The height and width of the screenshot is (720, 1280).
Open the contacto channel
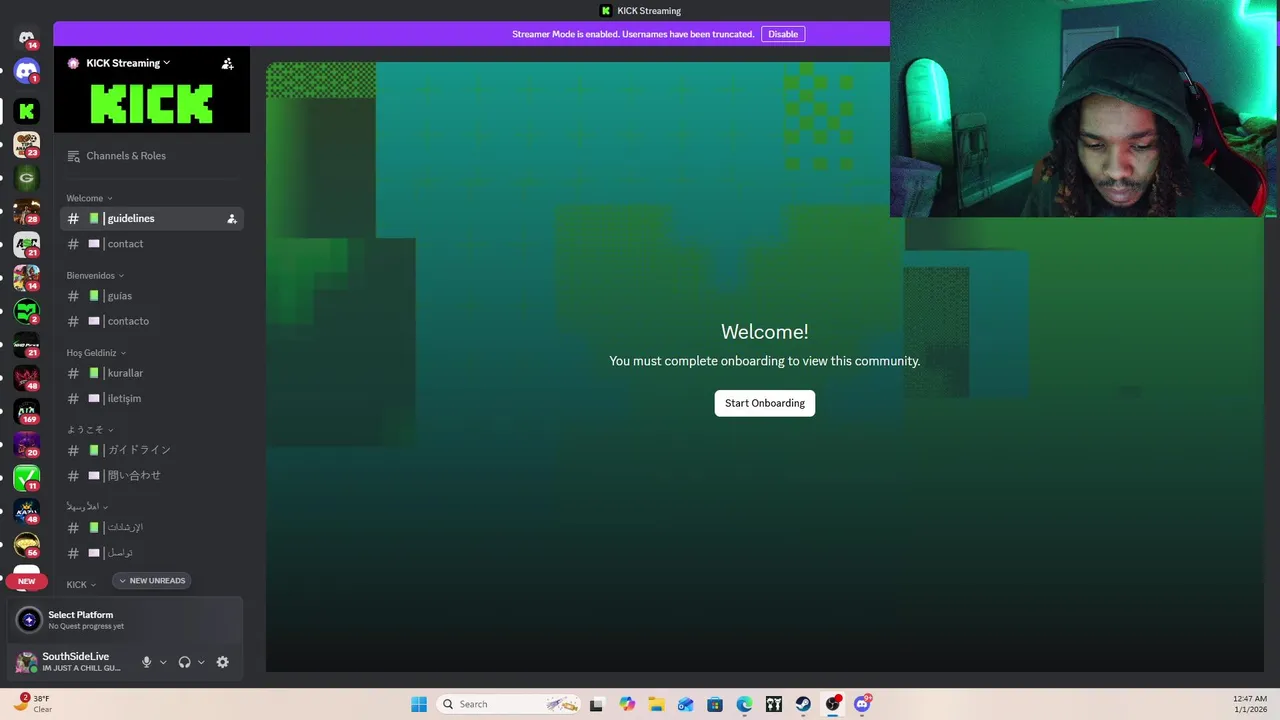[151, 321]
